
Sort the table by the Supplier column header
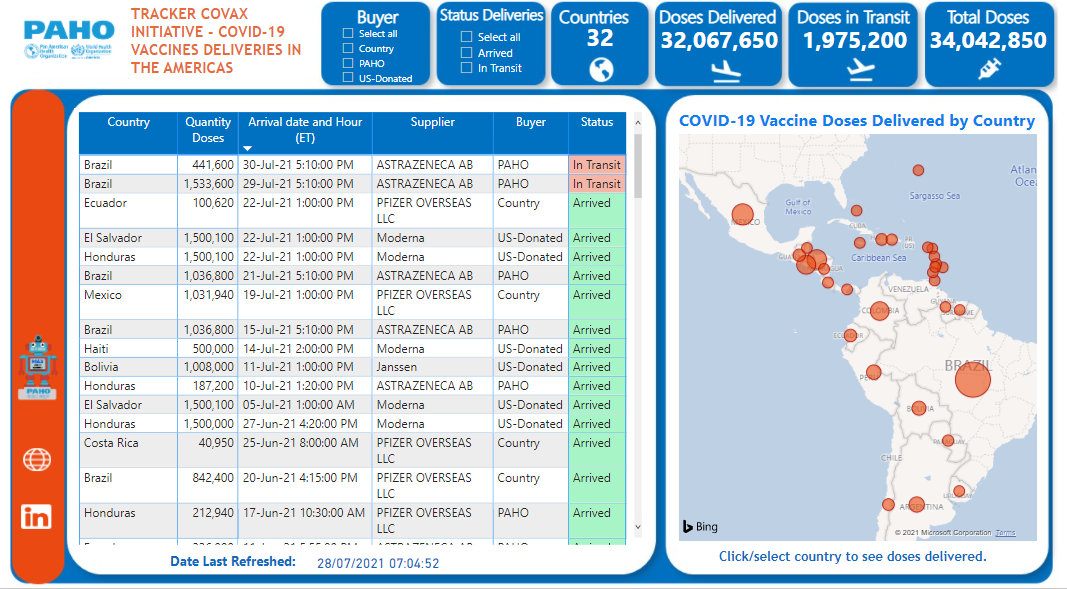(432, 122)
